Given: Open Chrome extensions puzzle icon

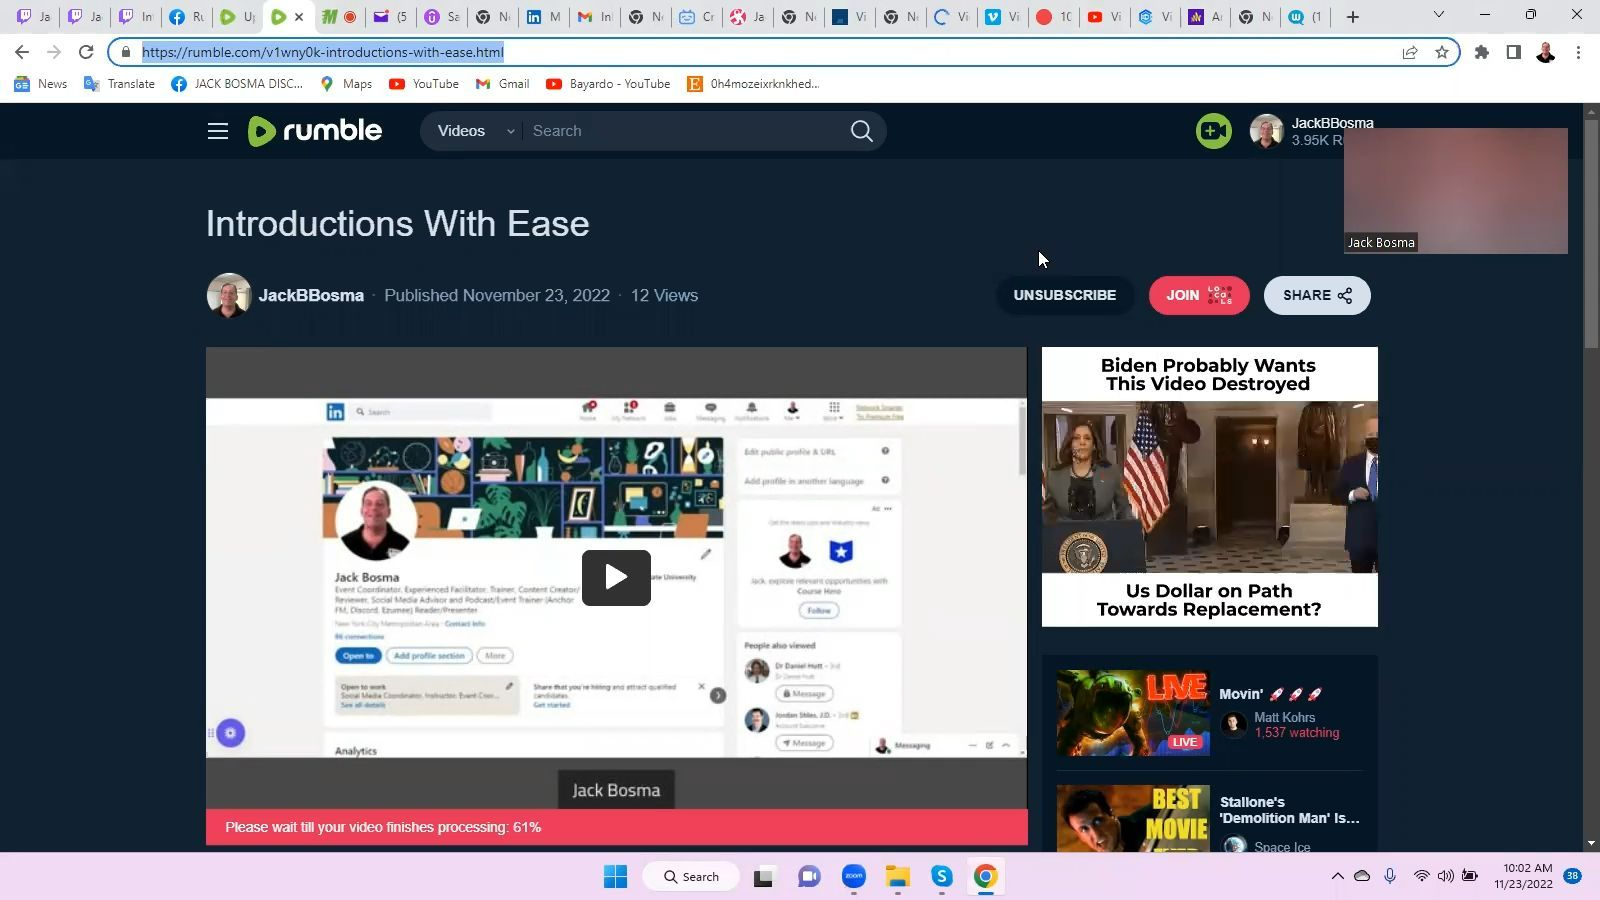Looking at the screenshot, I should [x=1482, y=52].
